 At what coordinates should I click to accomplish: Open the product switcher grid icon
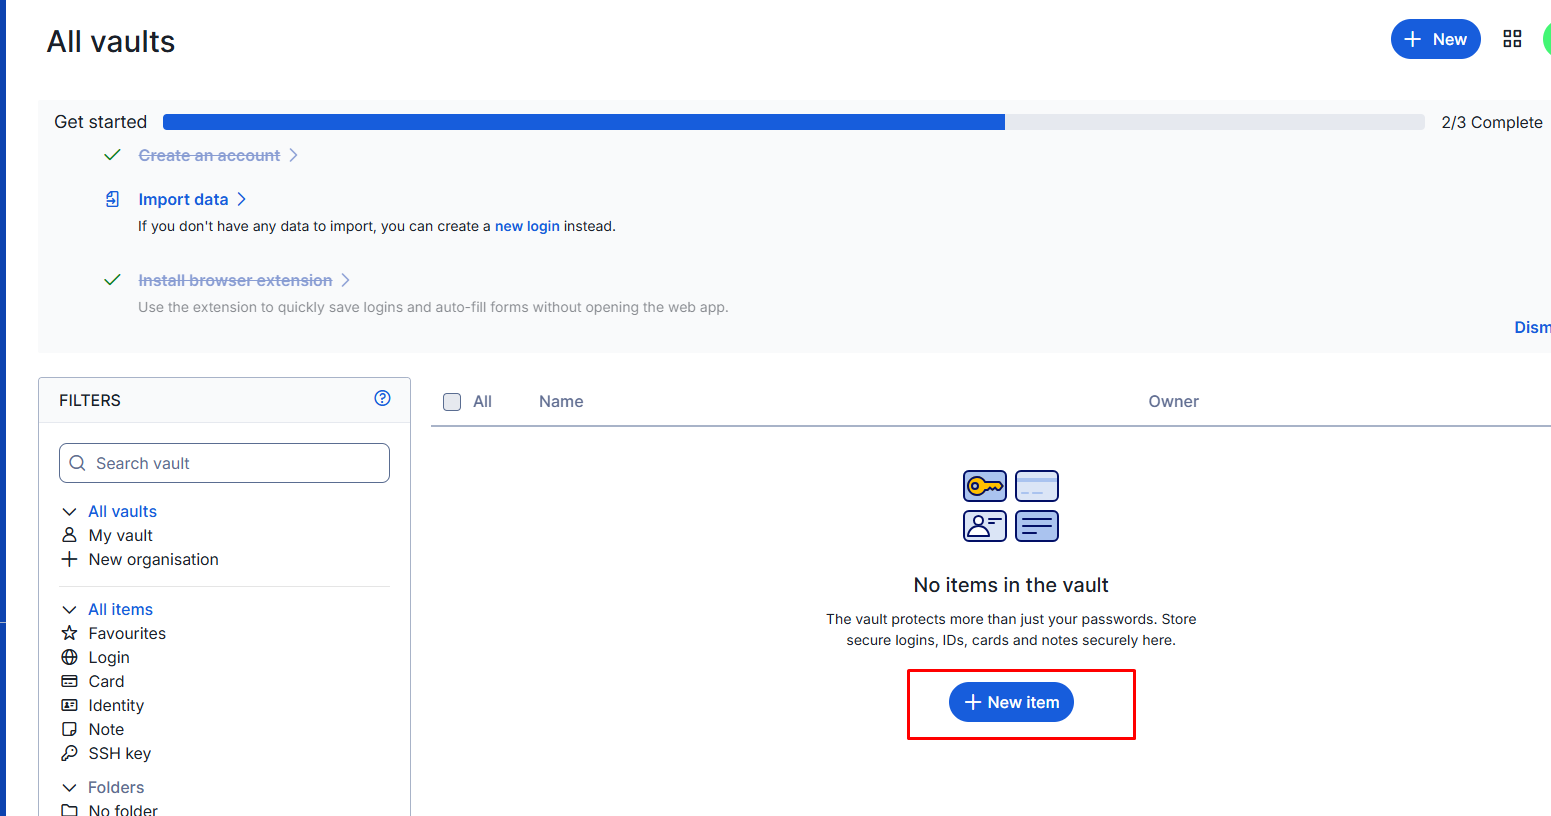pyautogui.click(x=1512, y=39)
